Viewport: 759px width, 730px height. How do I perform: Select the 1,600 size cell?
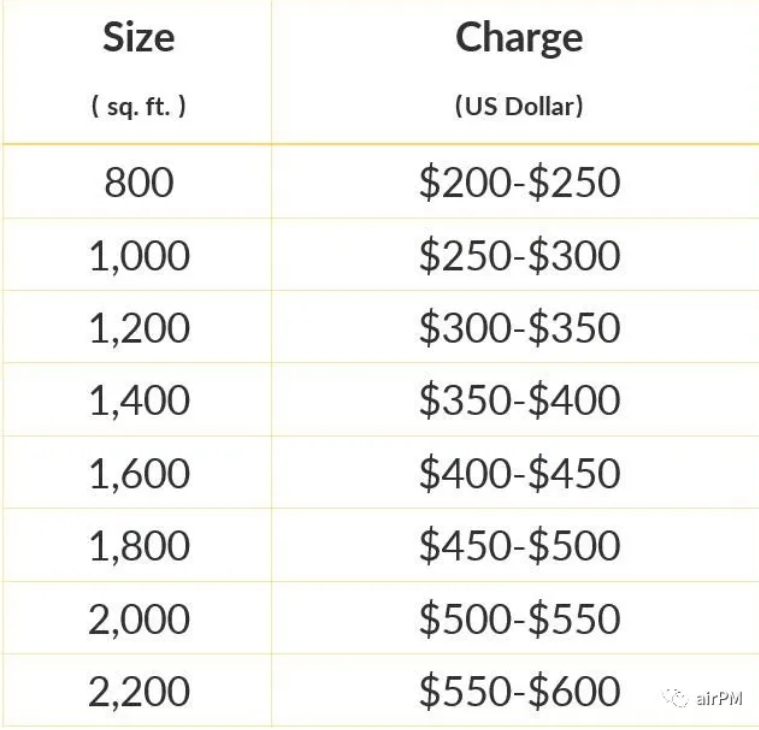[x=139, y=473]
